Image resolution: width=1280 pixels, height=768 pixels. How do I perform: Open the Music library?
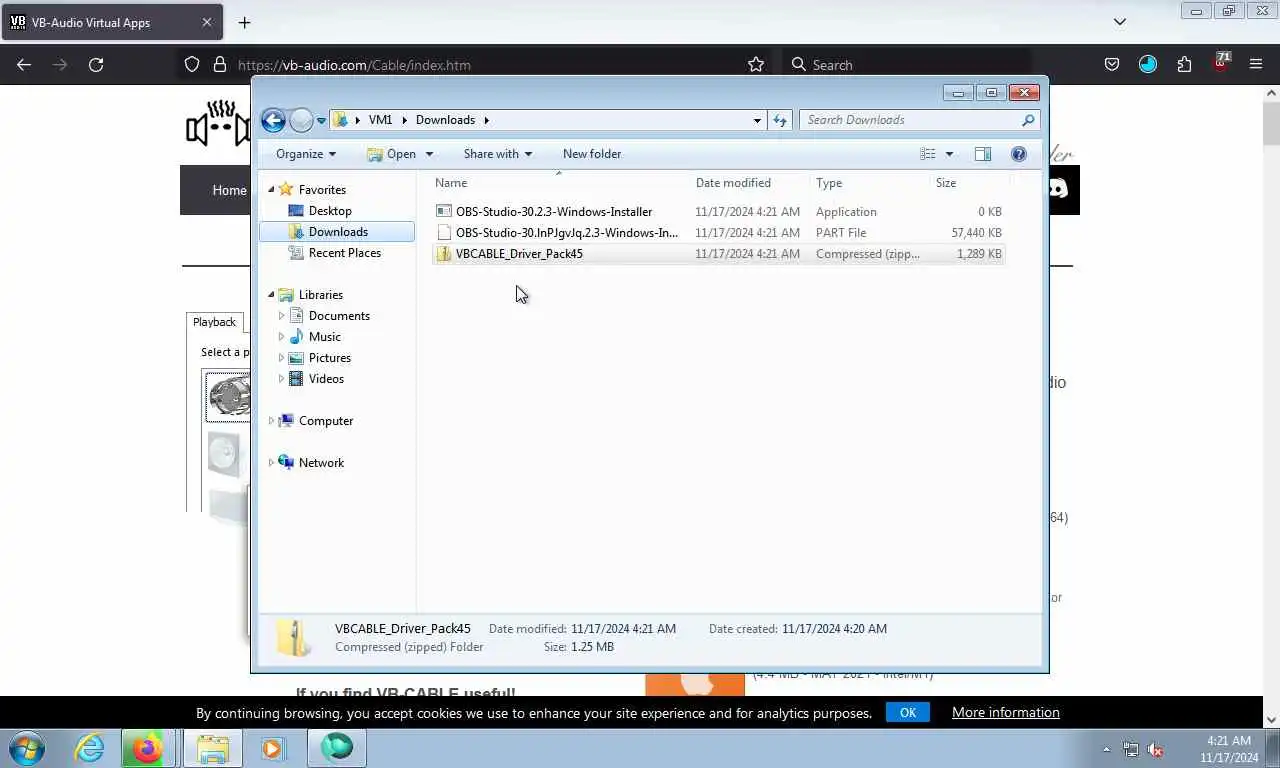(324, 337)
